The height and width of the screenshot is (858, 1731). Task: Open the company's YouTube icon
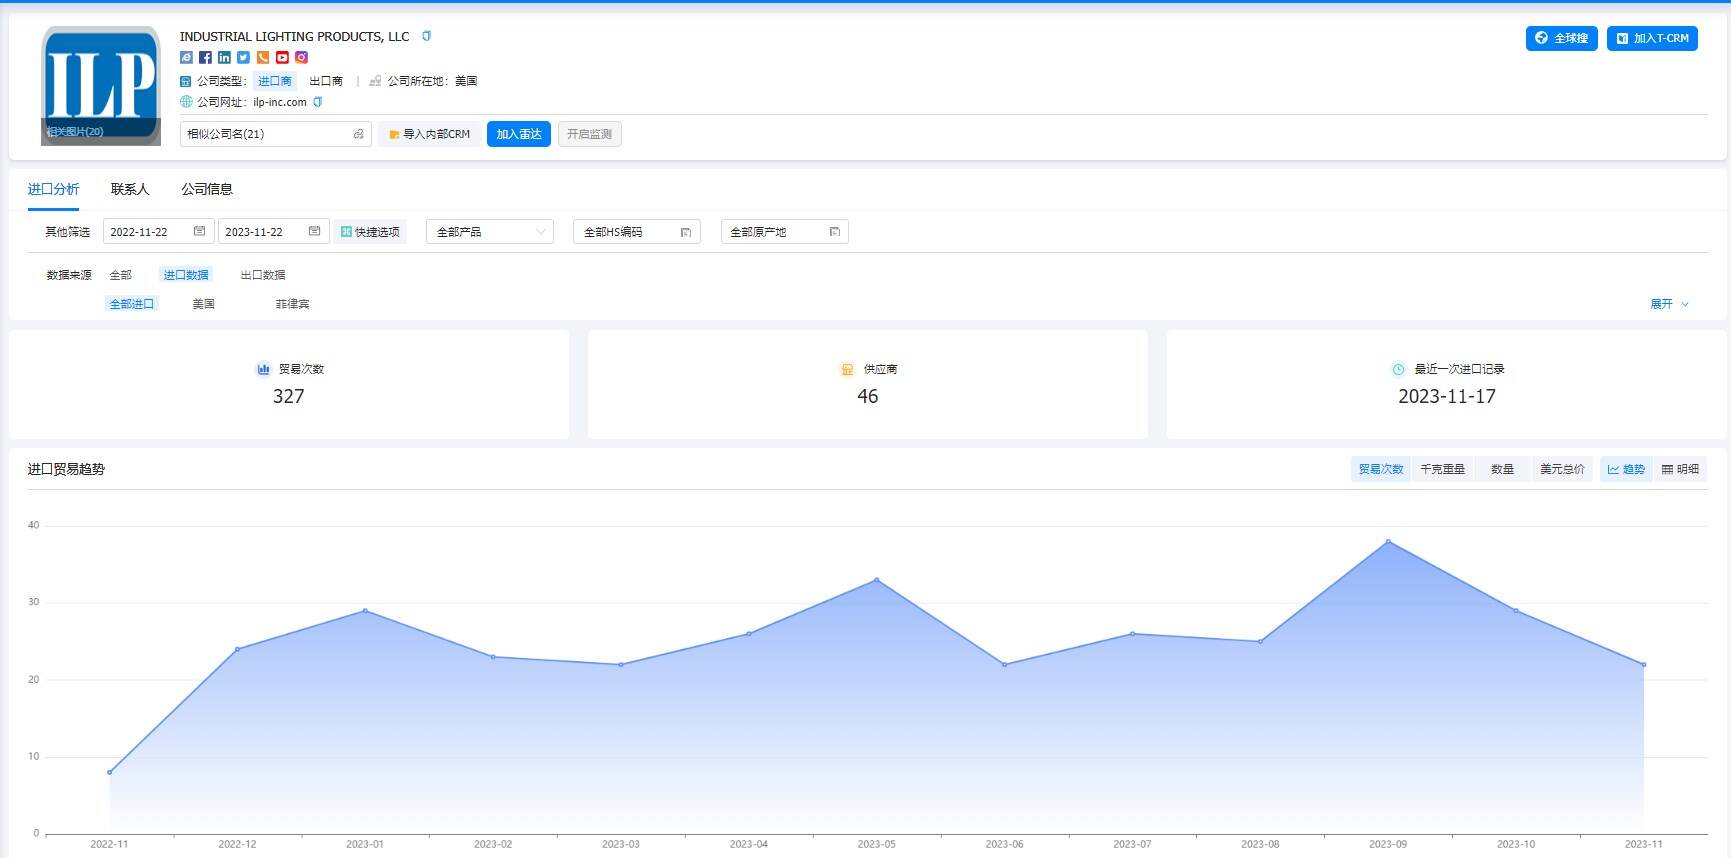pos(282,58)
